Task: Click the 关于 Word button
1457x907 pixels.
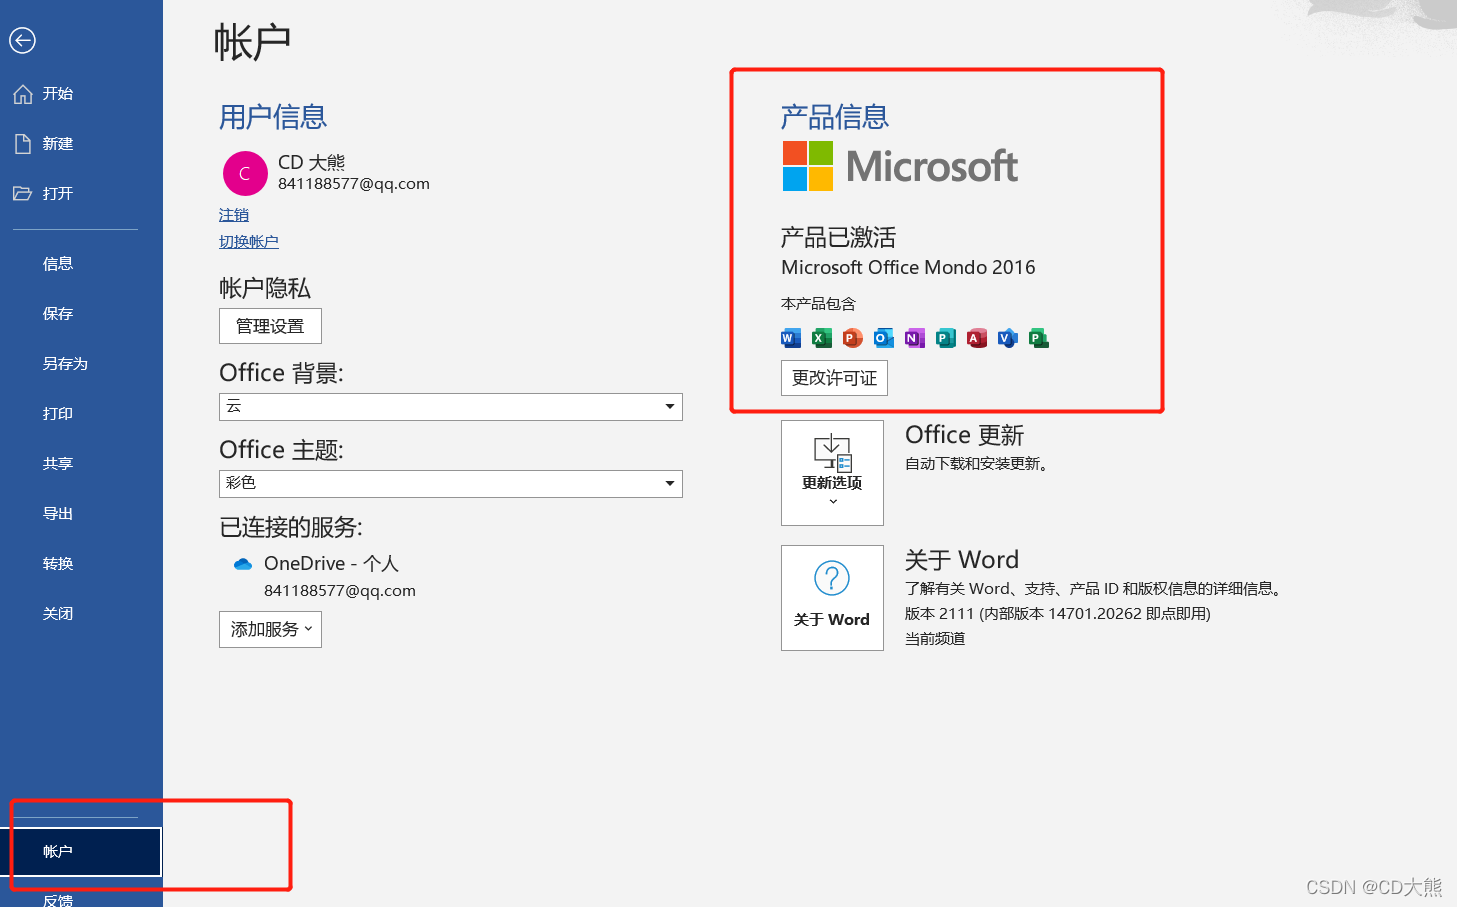Action: (x=832, y=598)
